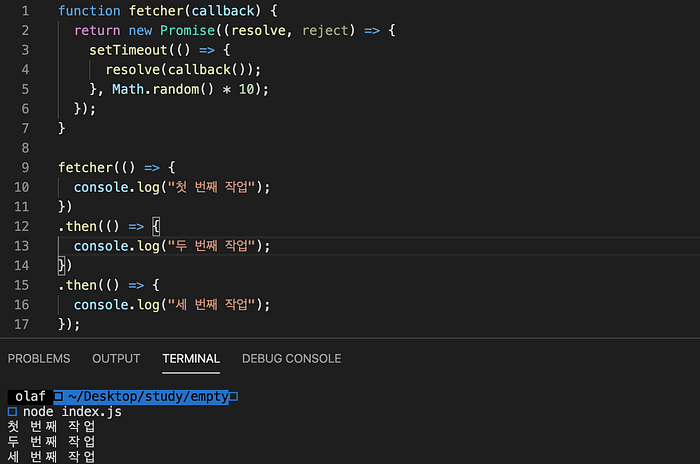This screenshot has width=700, height=464.
Task: Click the 'olaf' prompt segment in terminal
Action: (x=30, y=397)
